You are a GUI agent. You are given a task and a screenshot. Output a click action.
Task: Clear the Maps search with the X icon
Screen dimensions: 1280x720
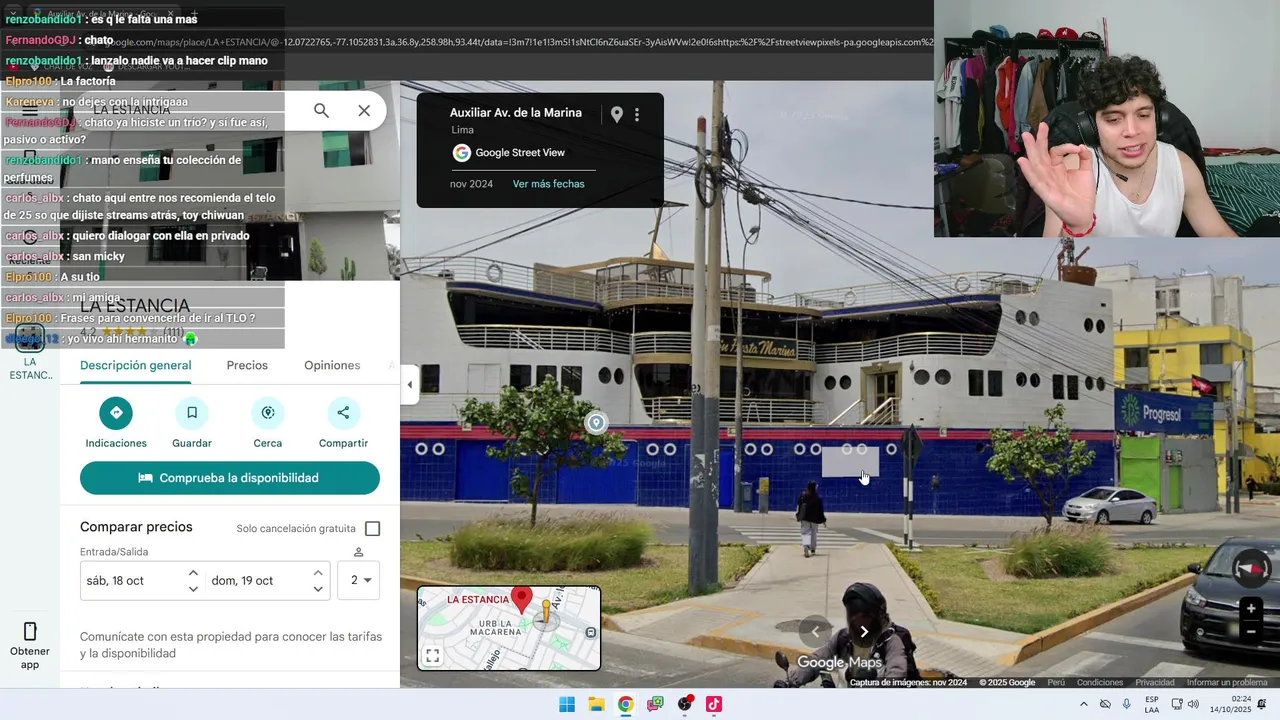pyautogui.click(x=364, y=111)
